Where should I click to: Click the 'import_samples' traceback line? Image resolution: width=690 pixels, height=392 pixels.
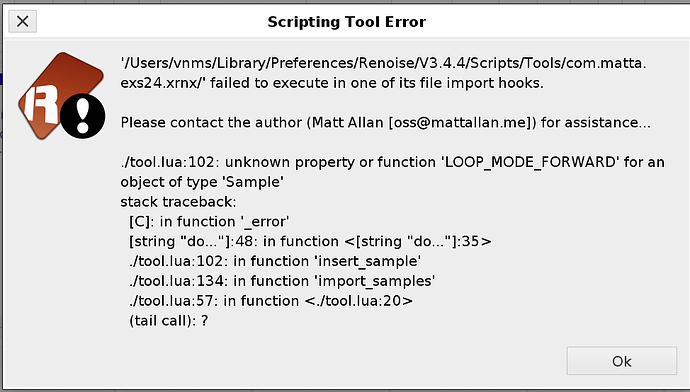(x=282, y=281)
